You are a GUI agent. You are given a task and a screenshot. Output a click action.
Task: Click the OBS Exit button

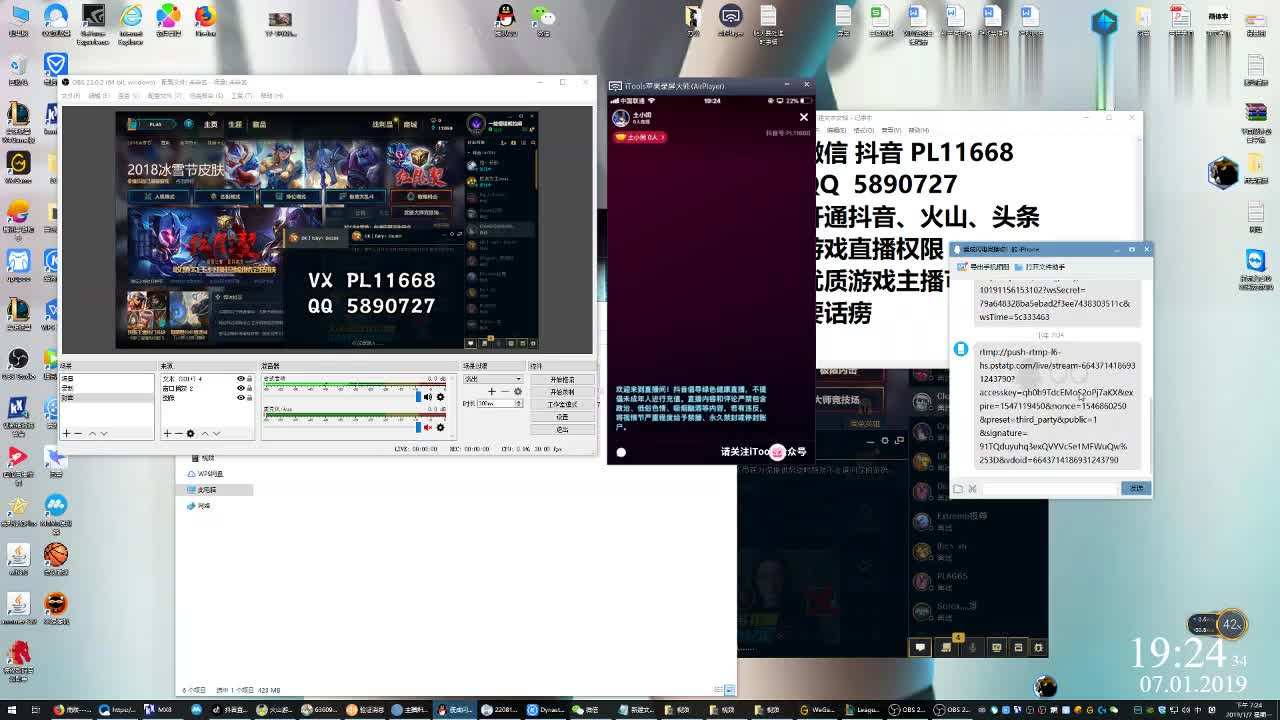[562, 429]
